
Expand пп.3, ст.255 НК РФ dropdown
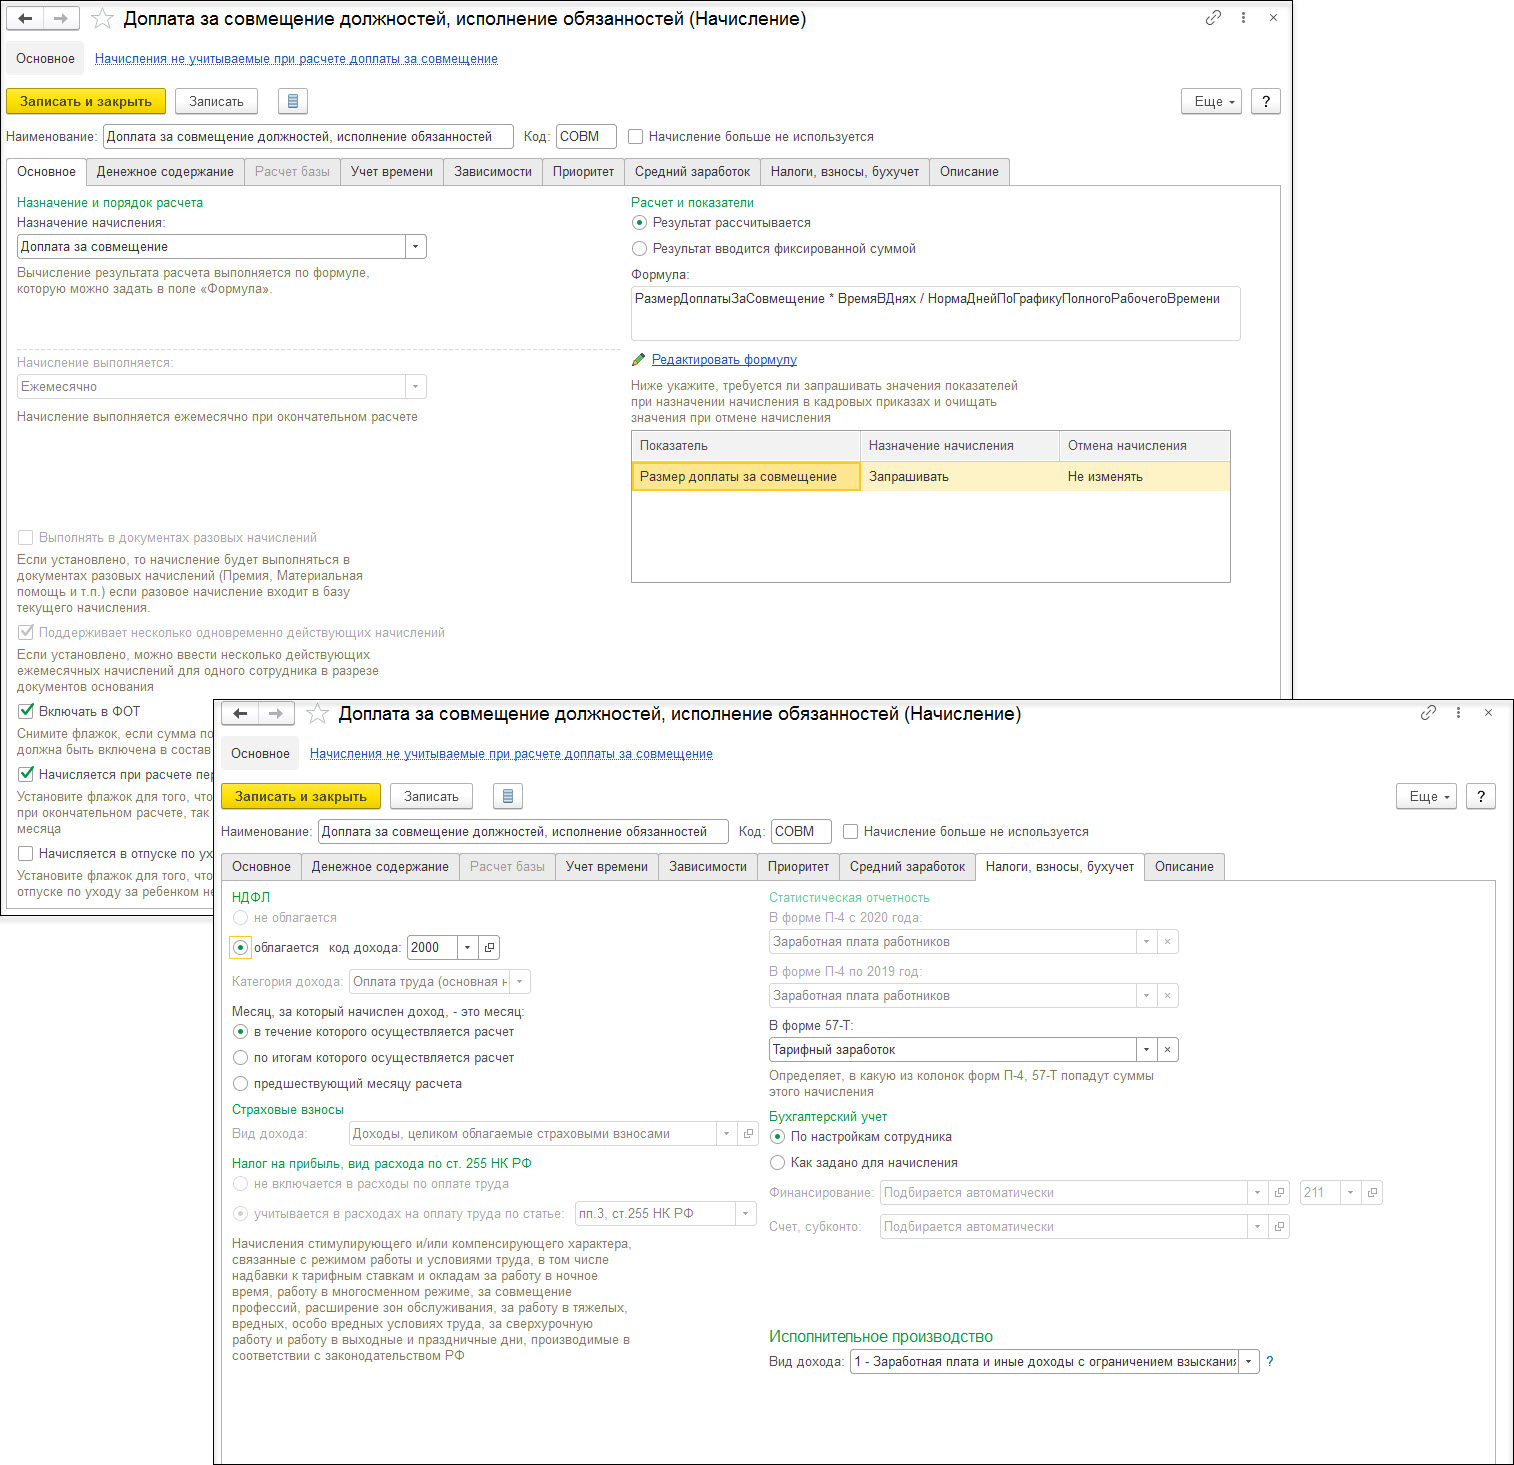tap(746, 1213)
